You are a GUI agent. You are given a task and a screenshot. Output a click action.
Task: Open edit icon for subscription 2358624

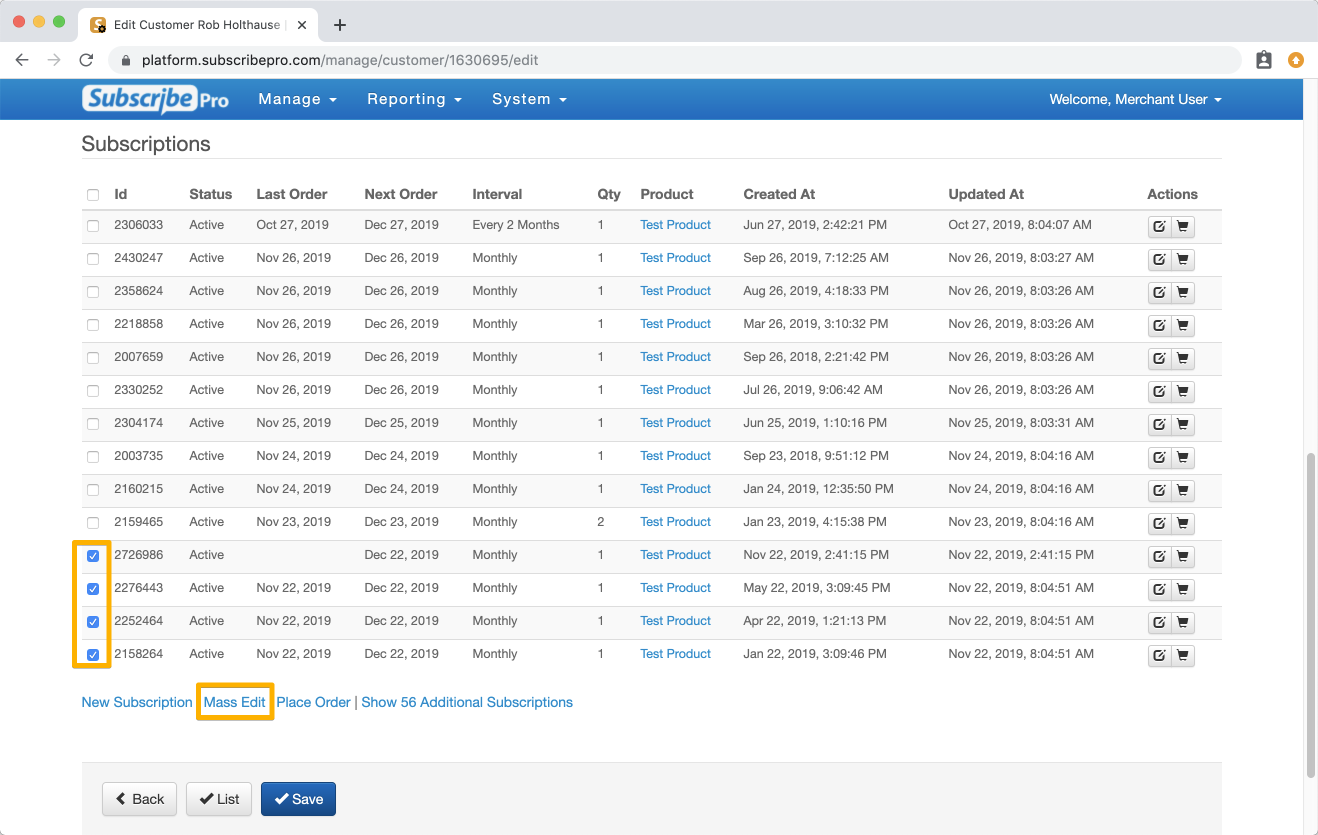tap(1159, 293)
